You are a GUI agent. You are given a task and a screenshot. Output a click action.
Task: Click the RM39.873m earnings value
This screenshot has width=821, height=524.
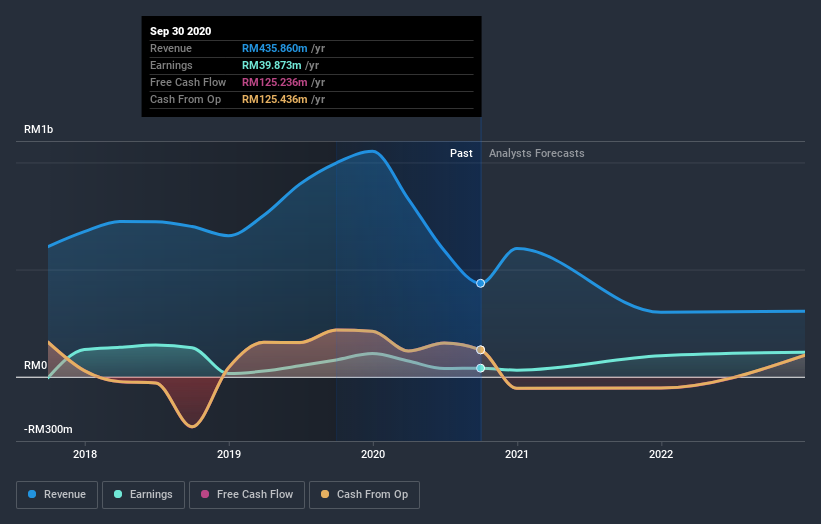[x=271, y=65]
